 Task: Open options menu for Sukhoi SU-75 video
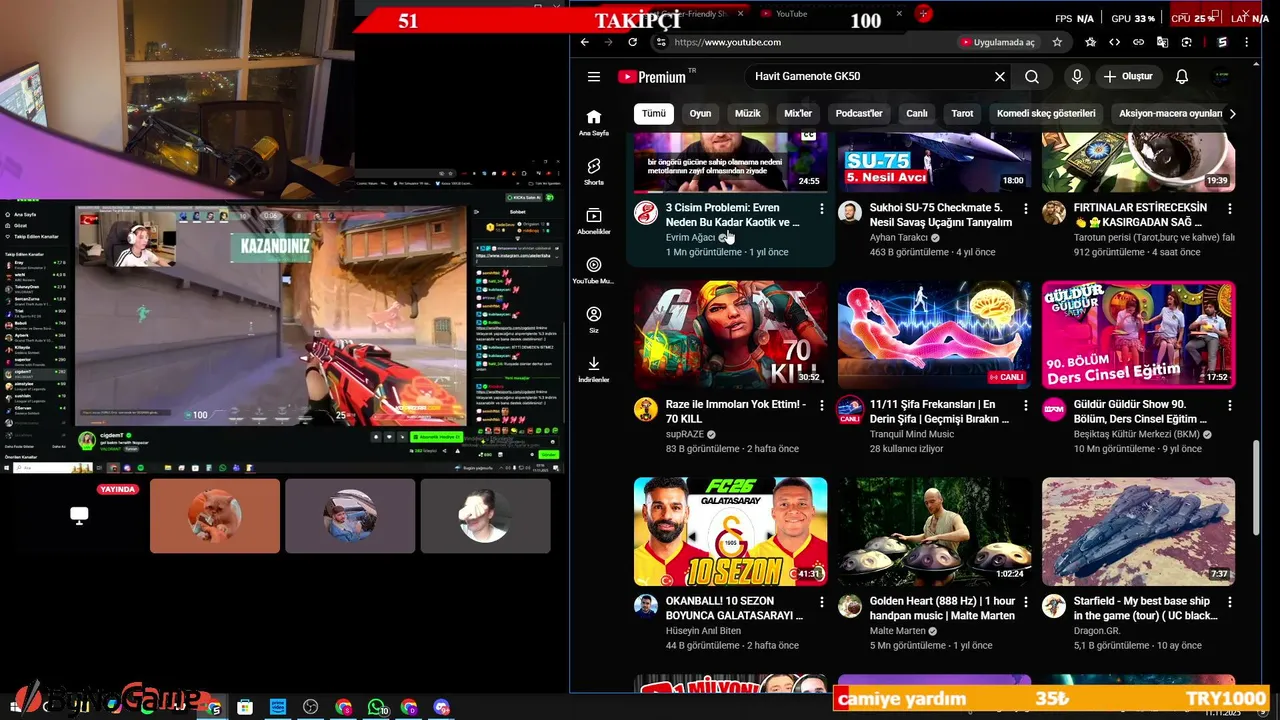(x=1026, y=209)
